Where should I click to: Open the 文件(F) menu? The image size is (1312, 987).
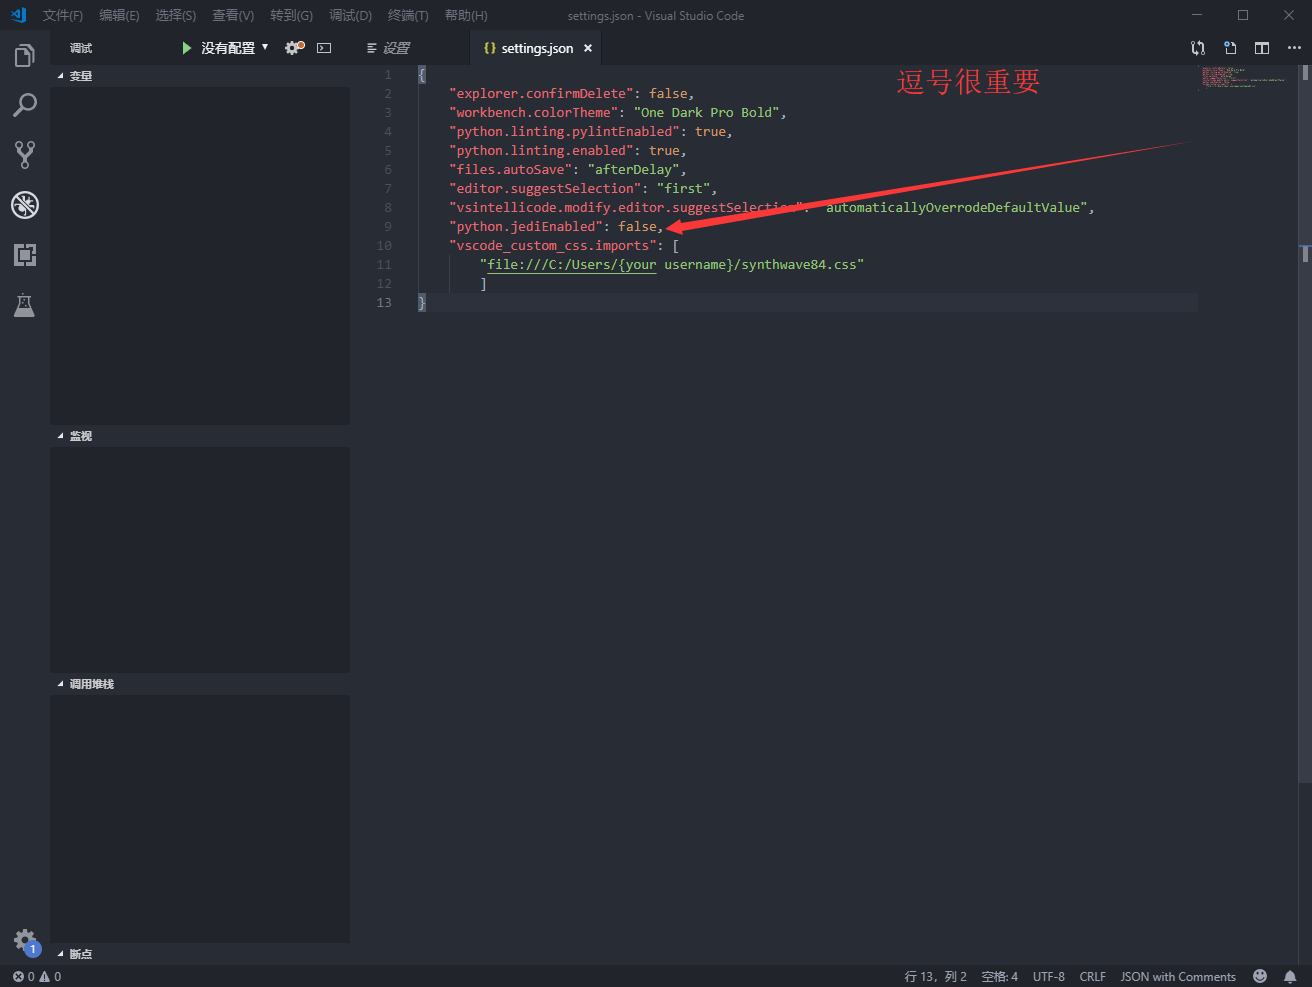tap(62, 15)
